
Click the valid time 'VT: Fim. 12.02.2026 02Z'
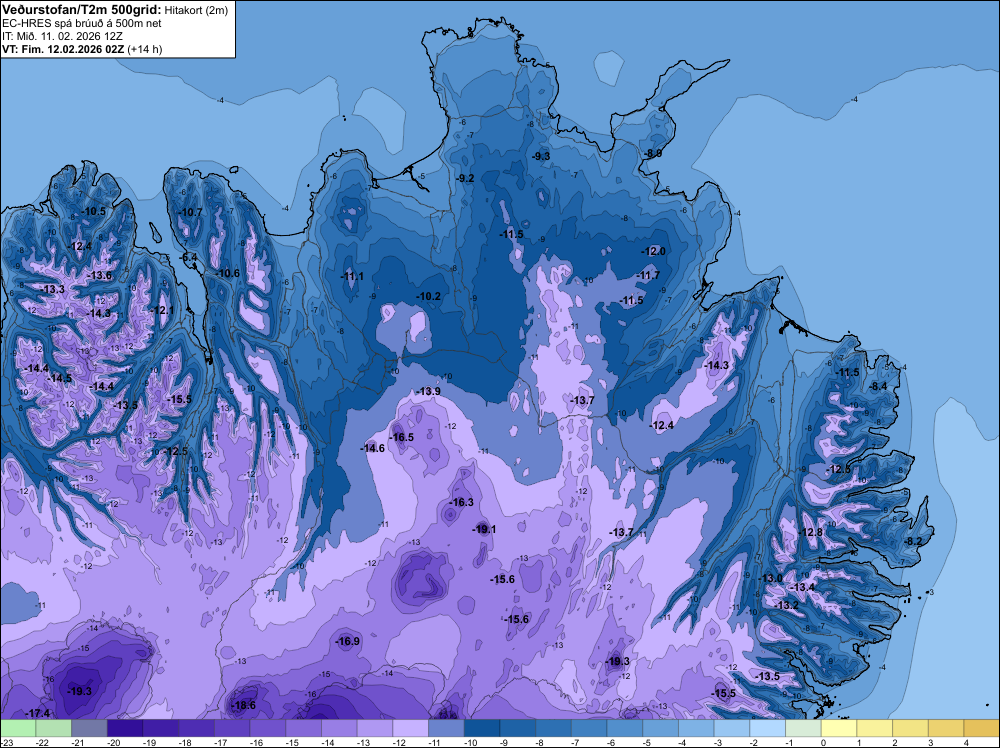tap(63, 49)
